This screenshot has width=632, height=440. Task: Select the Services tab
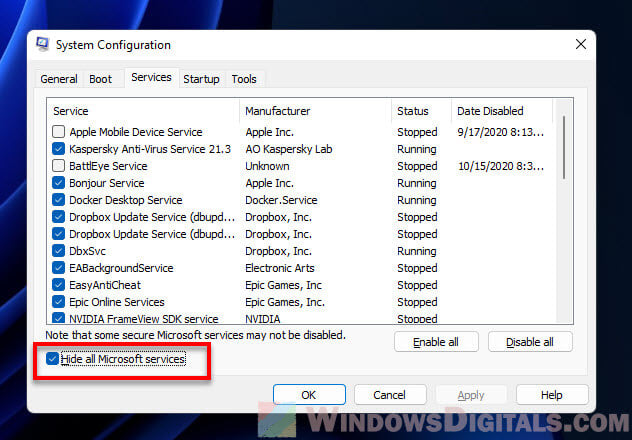pos(151,77)
